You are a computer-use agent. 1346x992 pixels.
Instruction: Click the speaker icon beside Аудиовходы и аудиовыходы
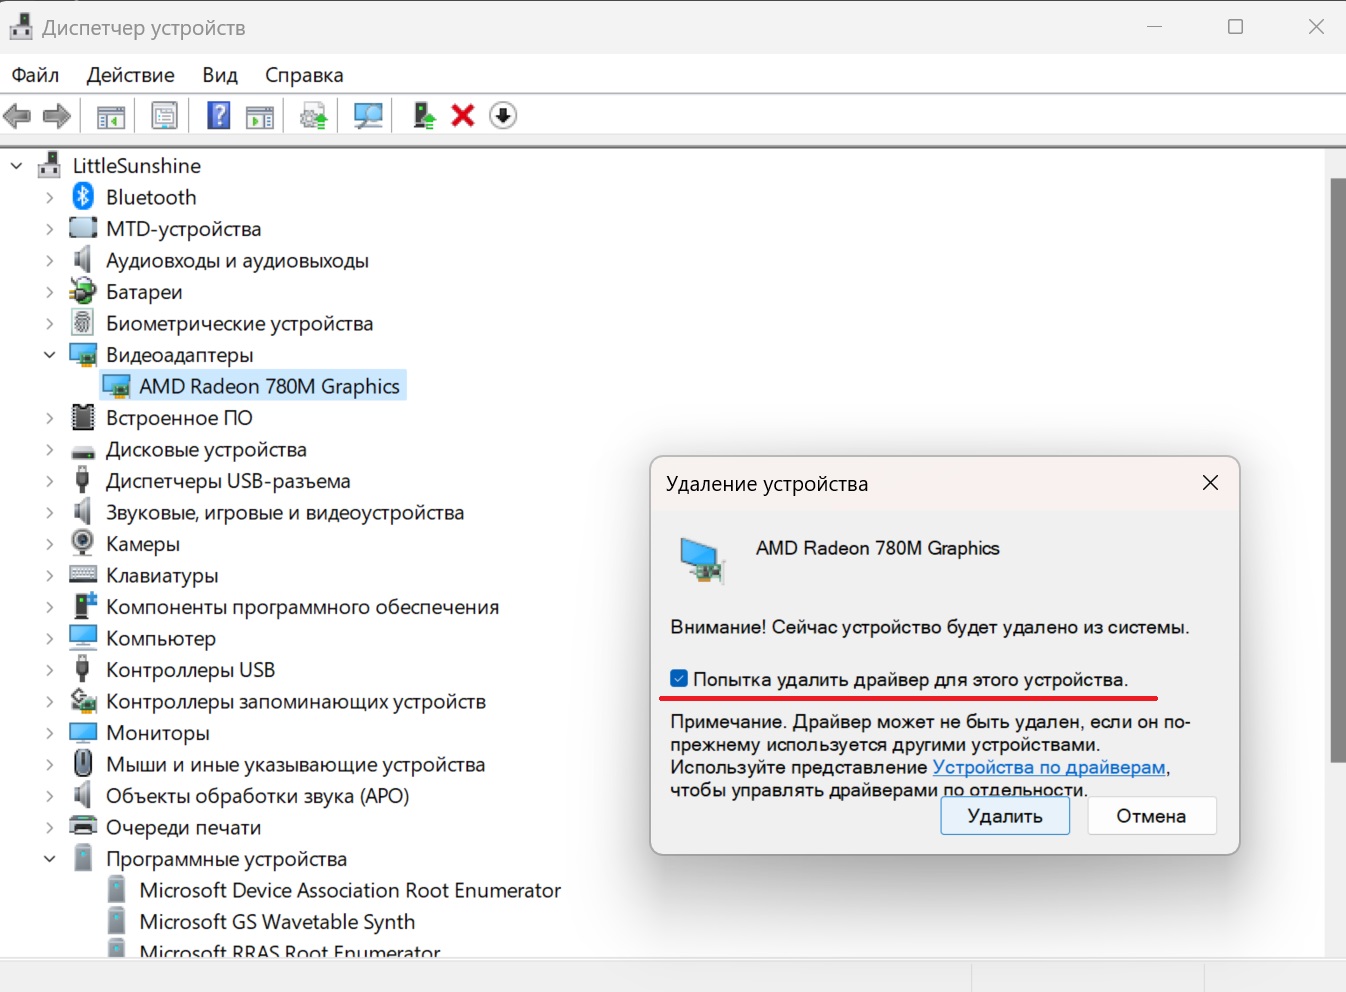[83, 260]
